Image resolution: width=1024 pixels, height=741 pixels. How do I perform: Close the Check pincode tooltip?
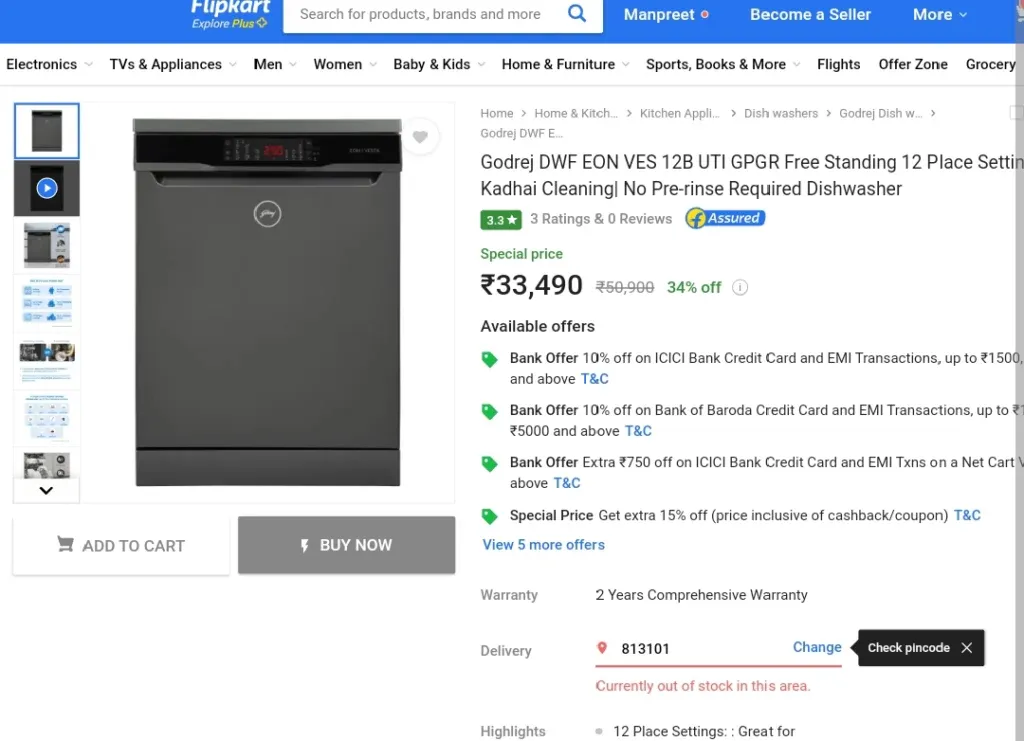(x=967, y=648)
